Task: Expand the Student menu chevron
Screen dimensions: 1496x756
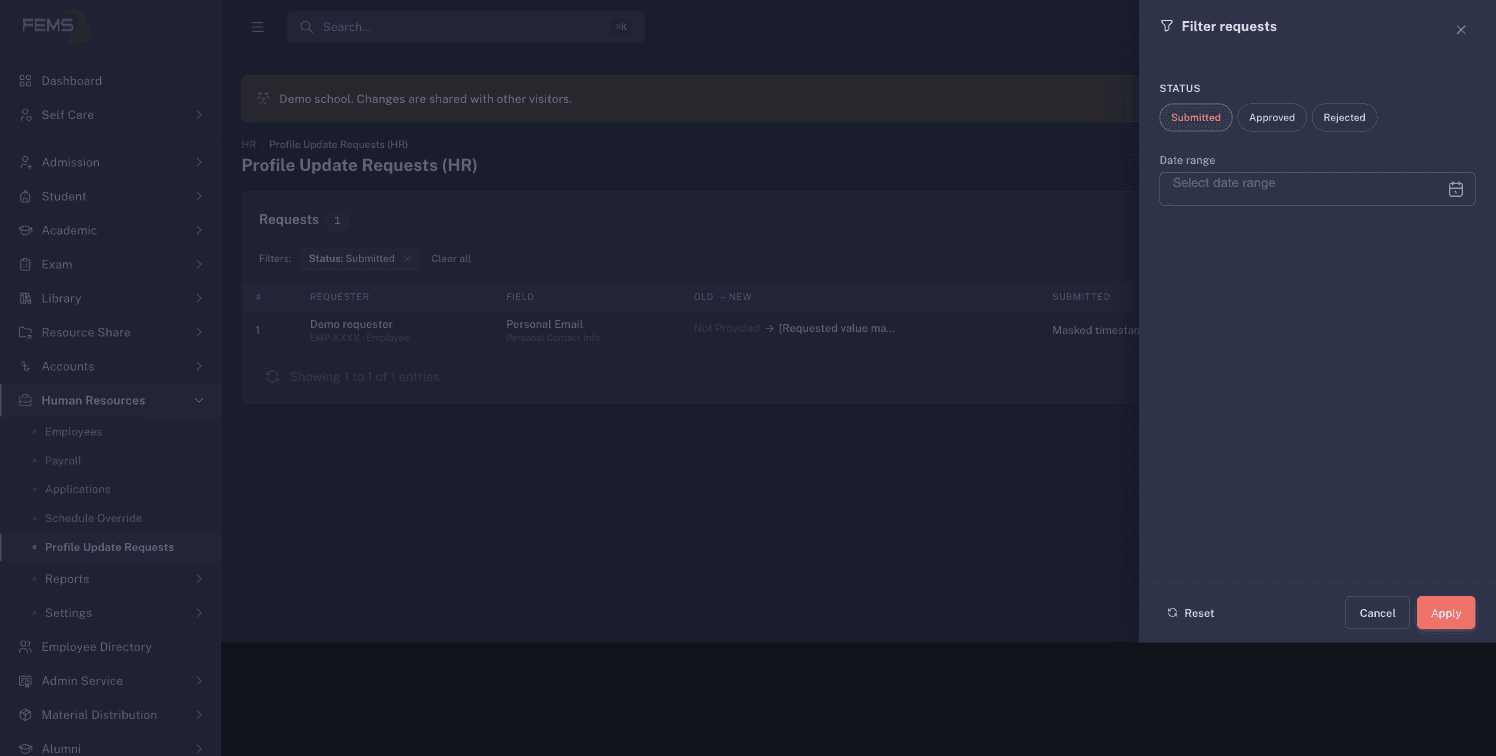Action: pos(199,196)
